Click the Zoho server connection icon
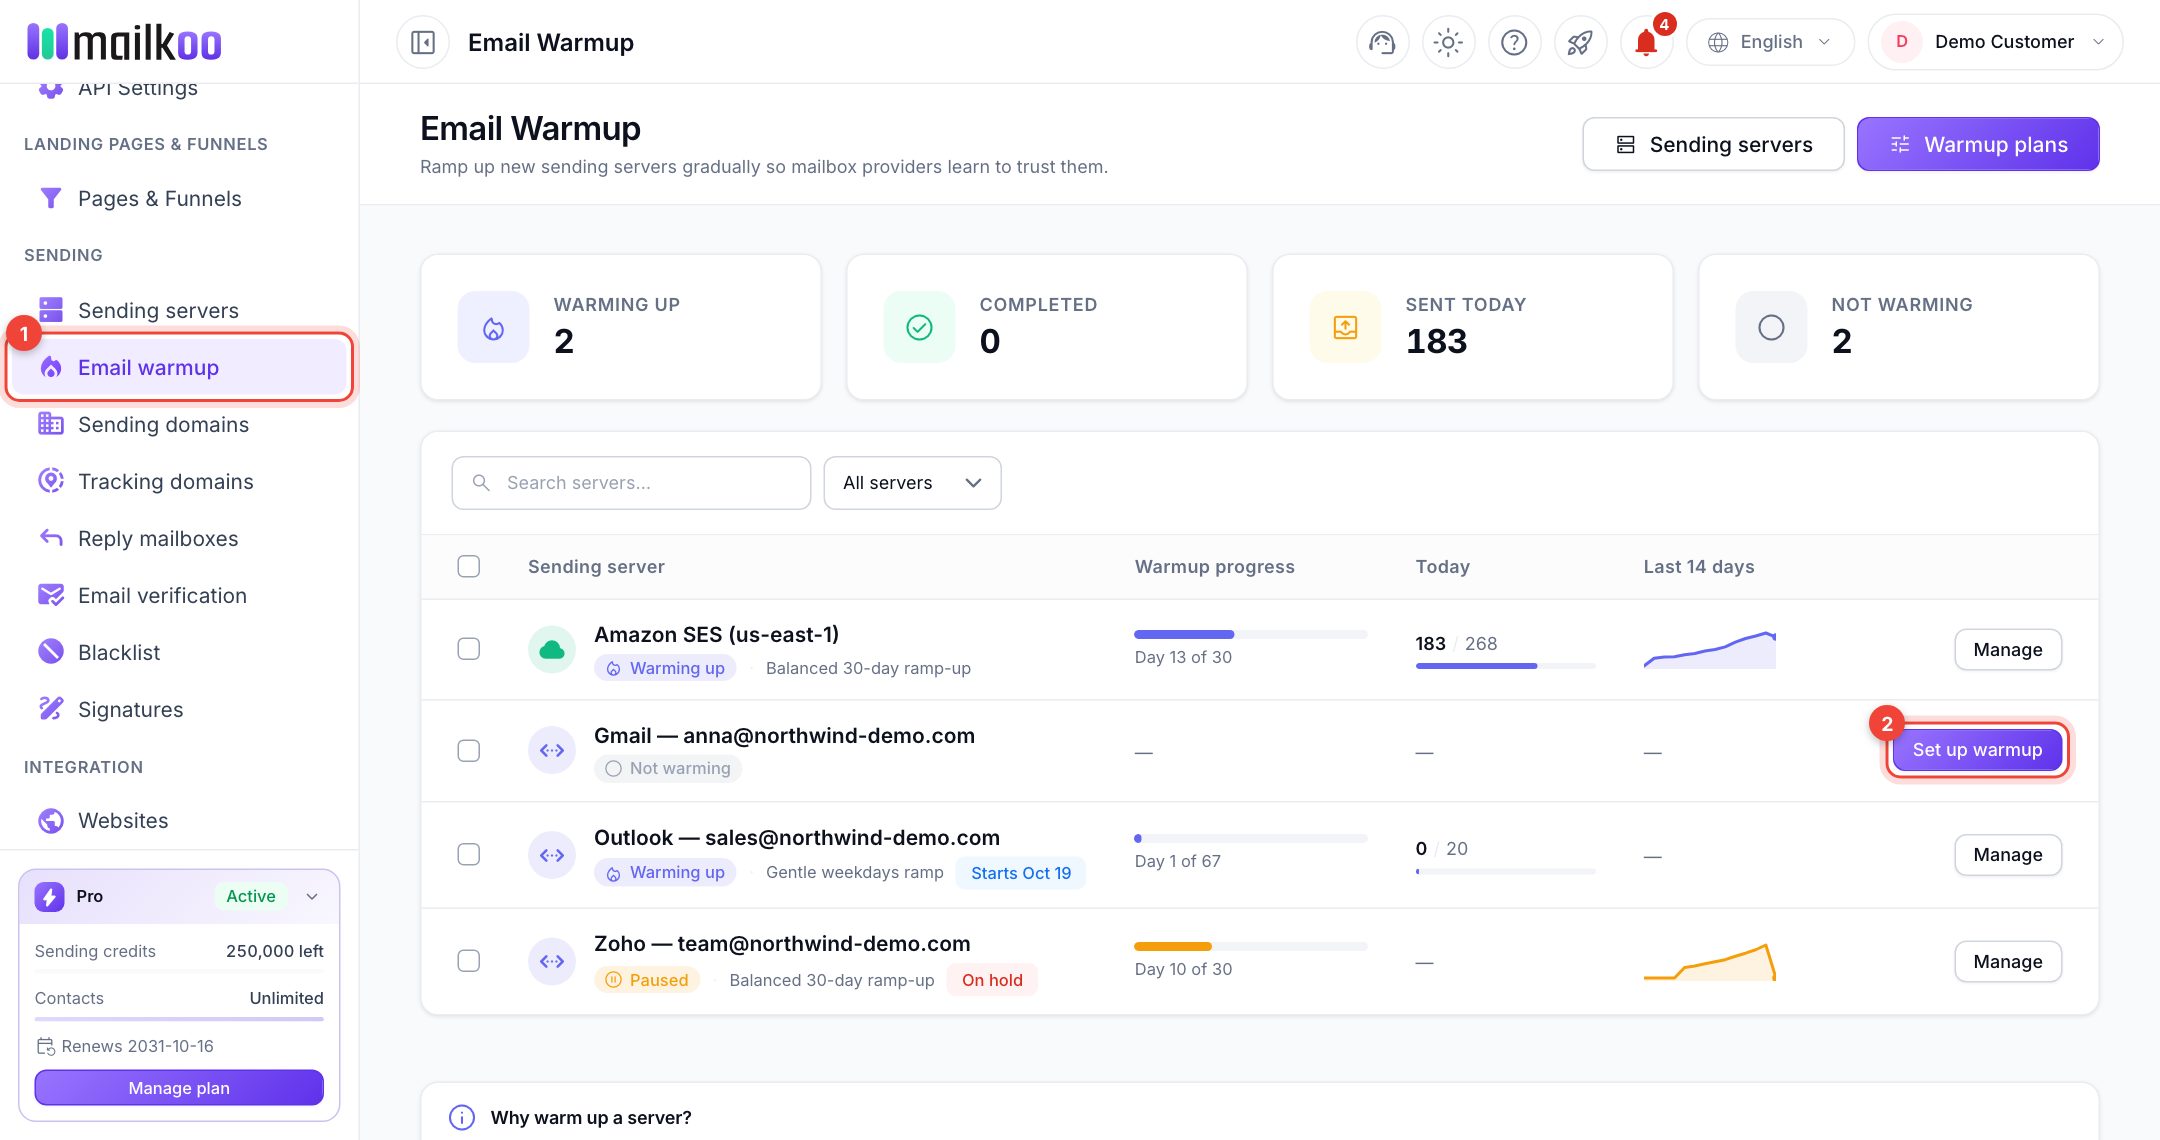The height and width of the screenshot is (1140, 2160). tap(552, 961)
